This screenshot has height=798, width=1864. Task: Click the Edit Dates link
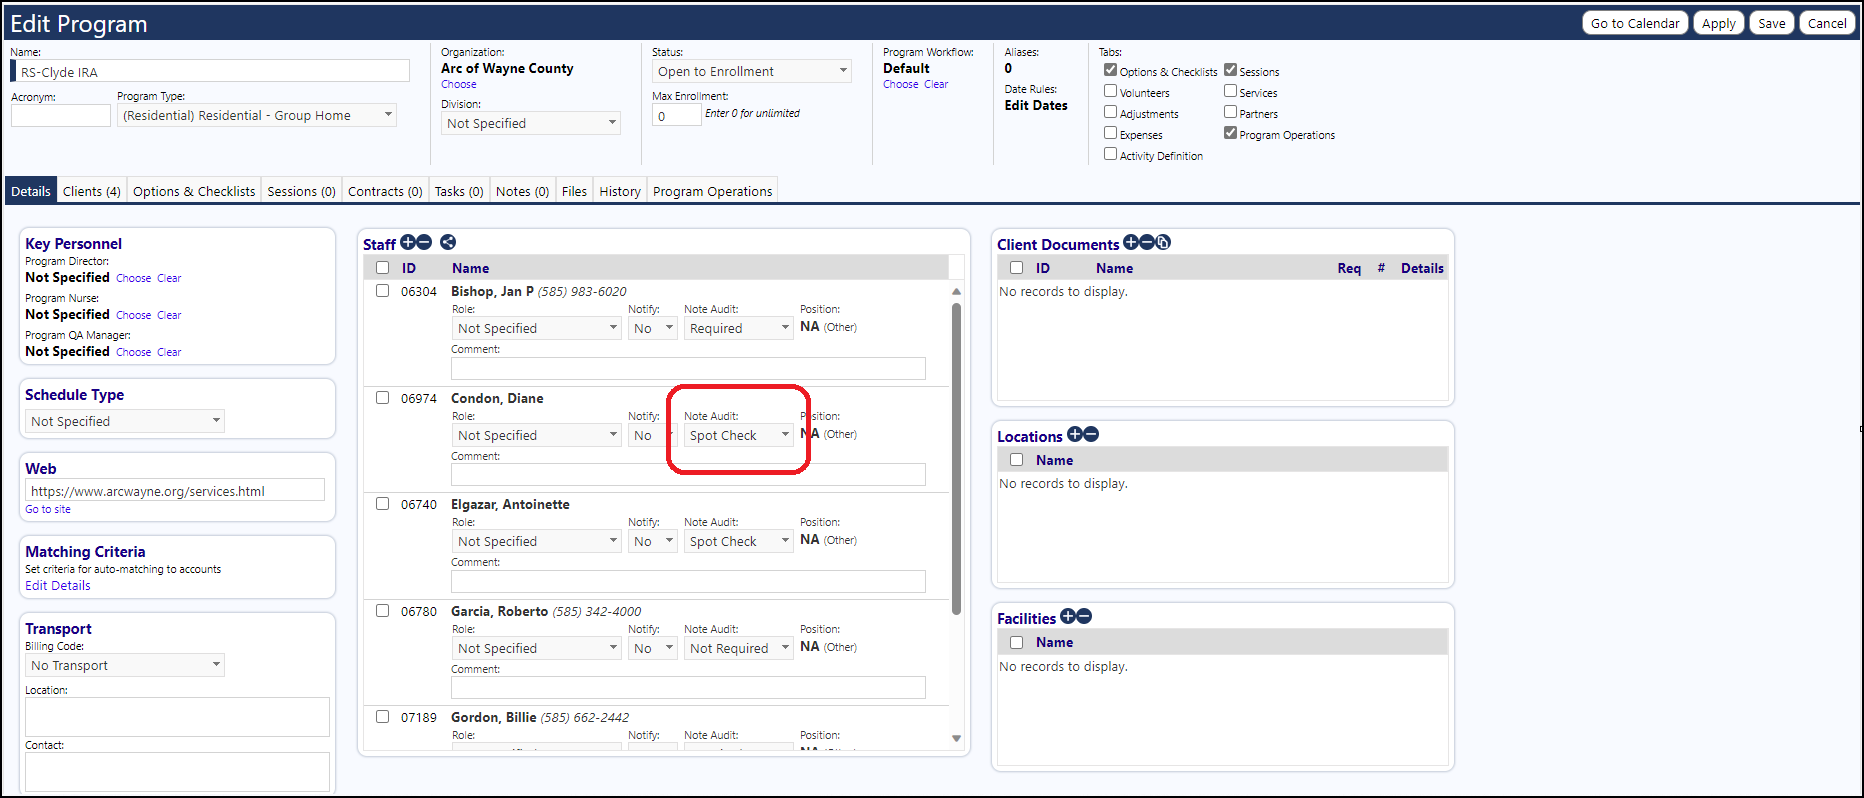click(x=1036, y=105)
